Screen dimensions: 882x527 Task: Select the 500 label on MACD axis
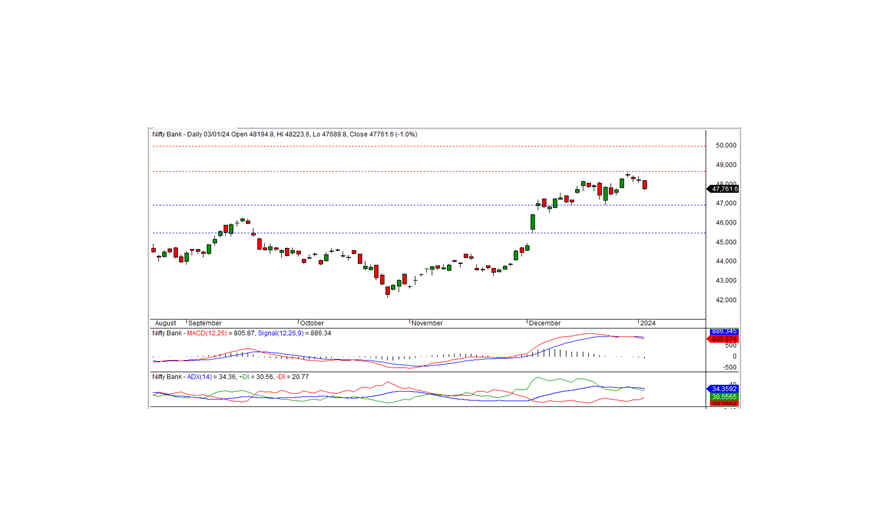click(x=731, y=346)
